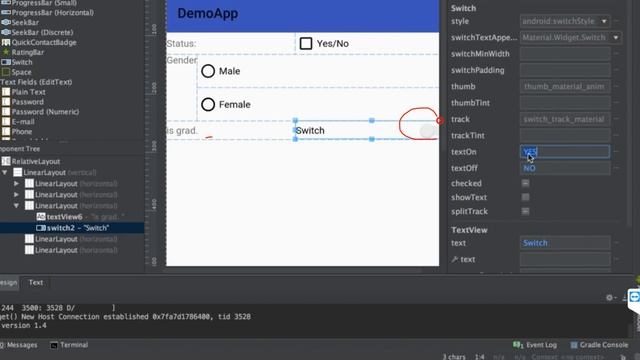640x360 pixels.
Task: Click the switchMinWidth input field
Action: tap(565, 54)
